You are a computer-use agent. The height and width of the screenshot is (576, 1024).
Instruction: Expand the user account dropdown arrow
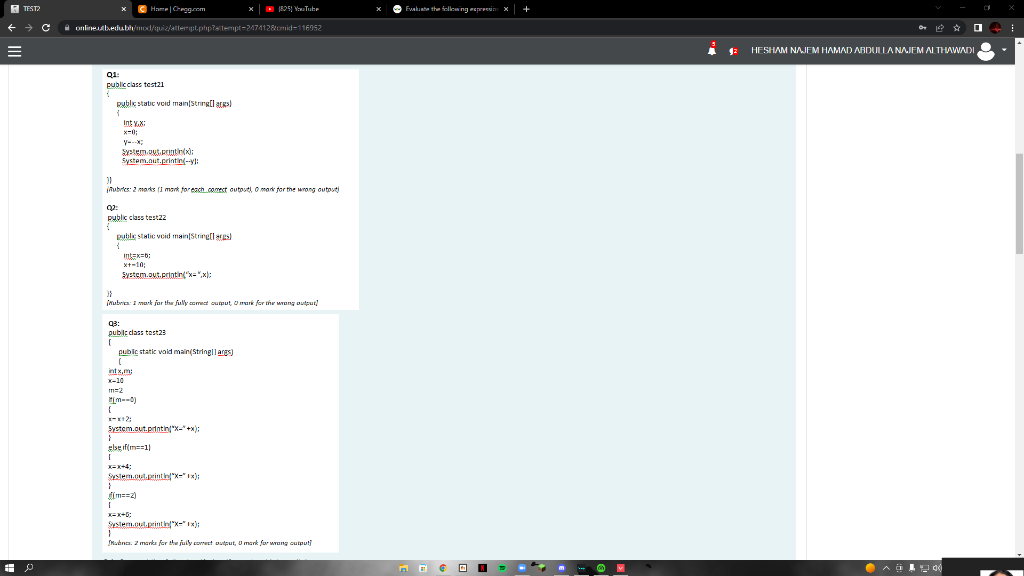click(x=1003, y=48)
